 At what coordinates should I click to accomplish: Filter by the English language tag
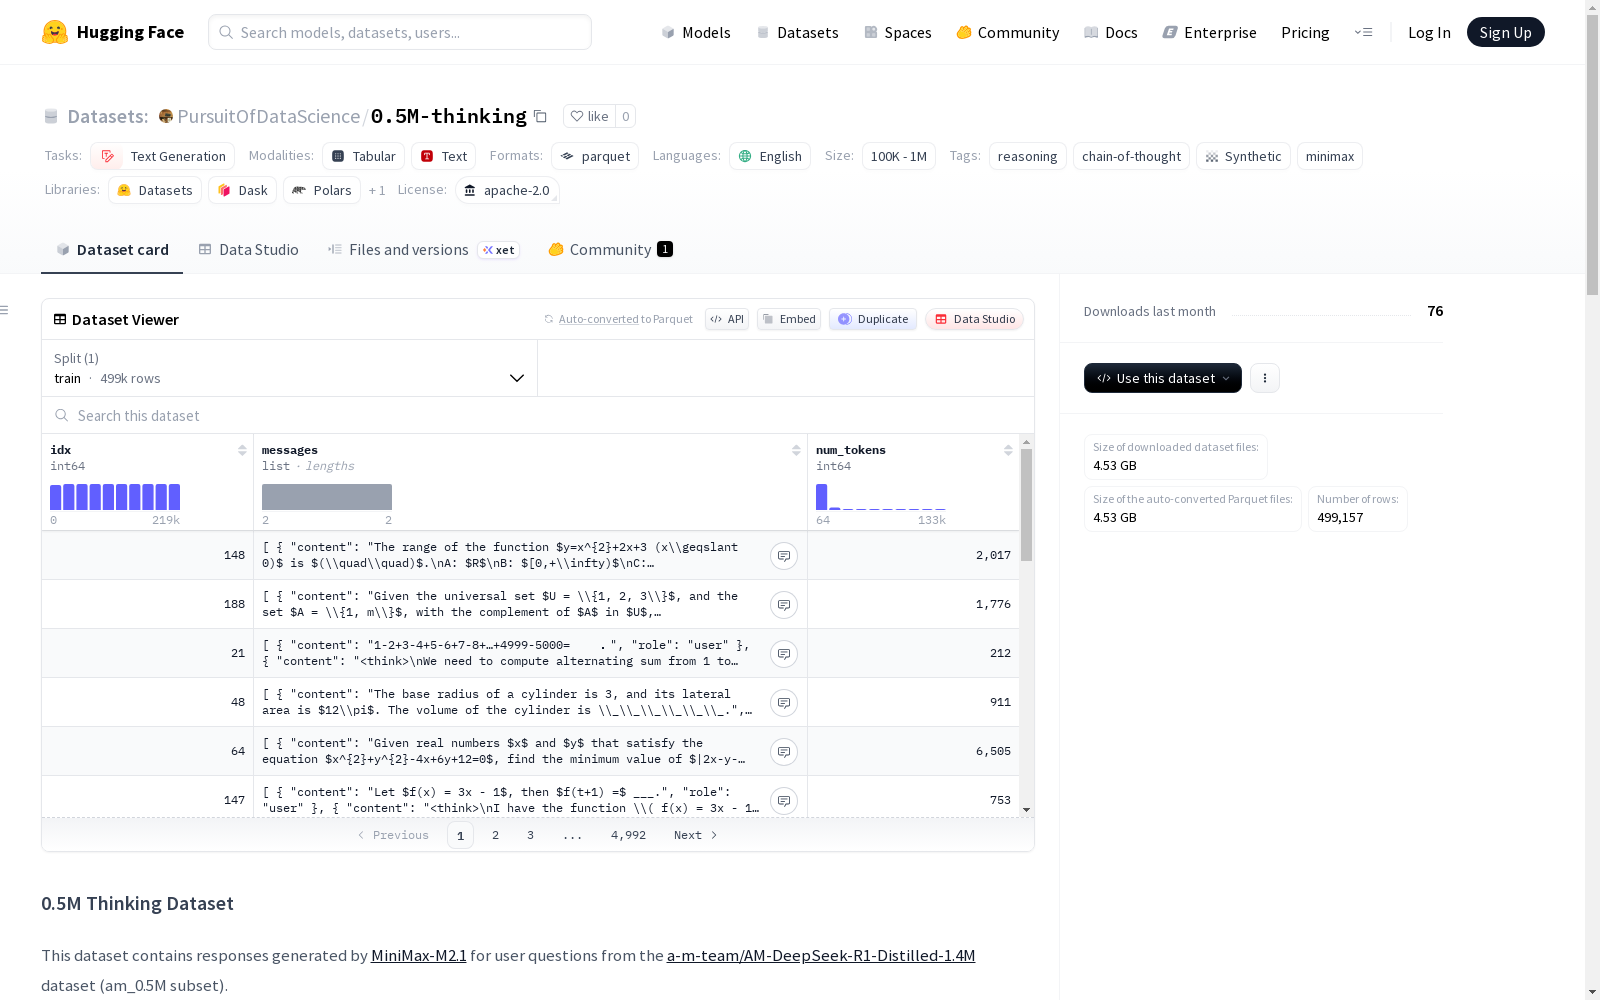(770, 156)
